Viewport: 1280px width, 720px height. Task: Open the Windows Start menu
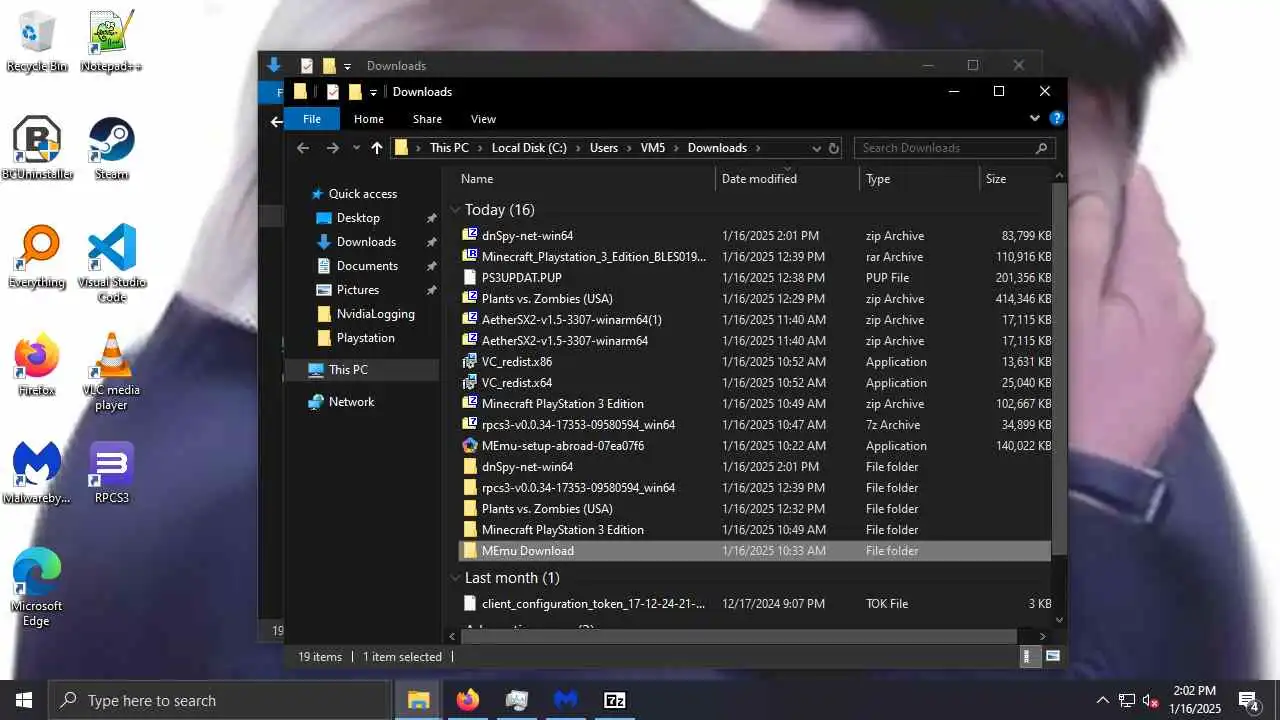point(24,700)
